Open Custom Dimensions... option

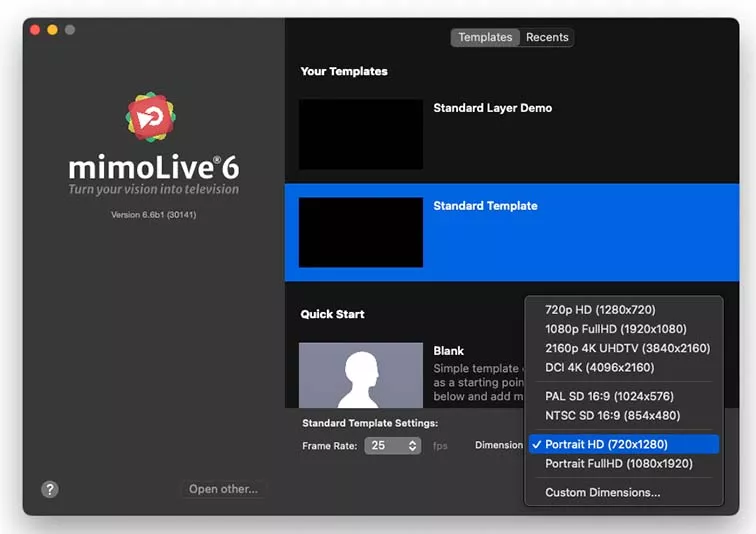pos(624,493)
